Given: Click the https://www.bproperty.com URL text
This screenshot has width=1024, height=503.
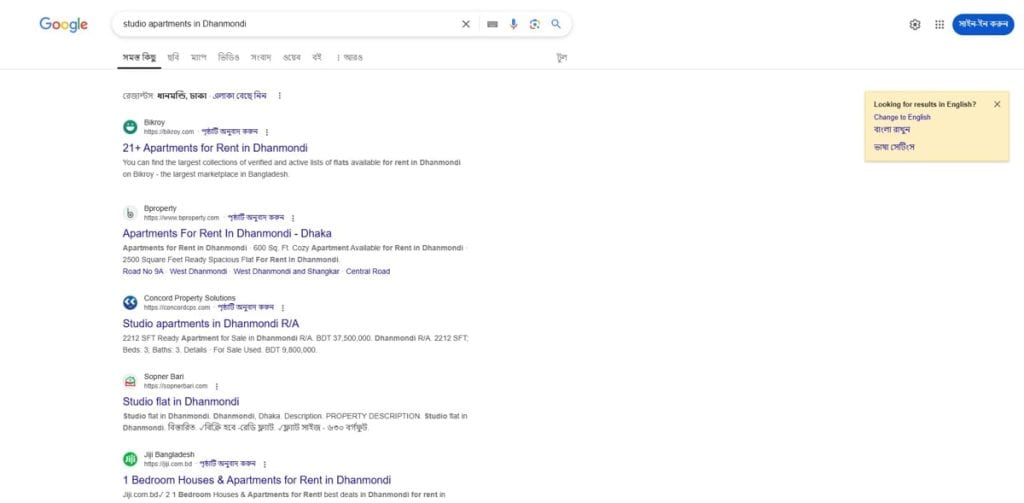Looking at the screenshot, I should 182,218.
